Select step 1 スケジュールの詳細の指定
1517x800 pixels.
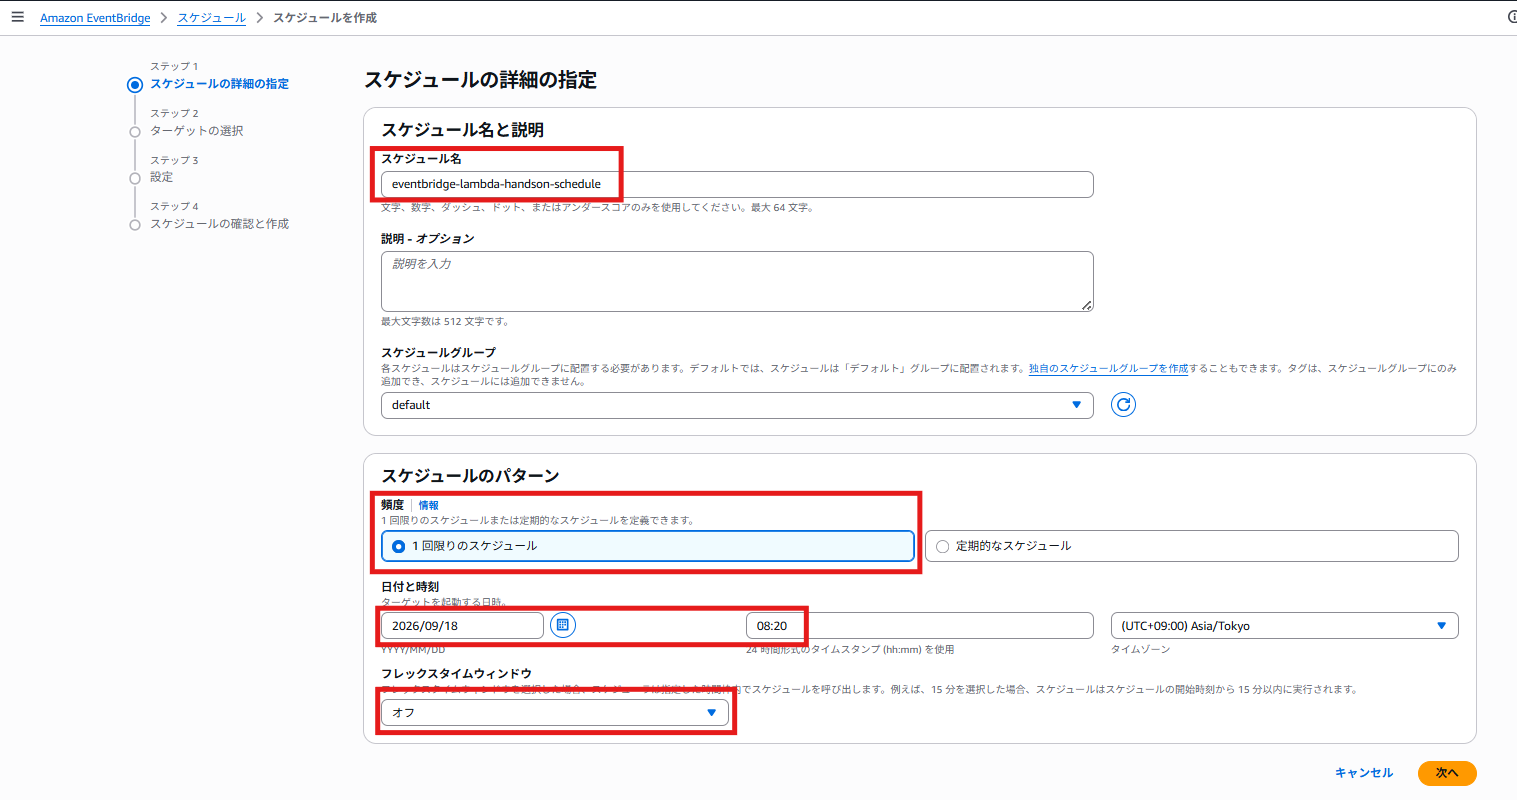click(x=219, y=84)
